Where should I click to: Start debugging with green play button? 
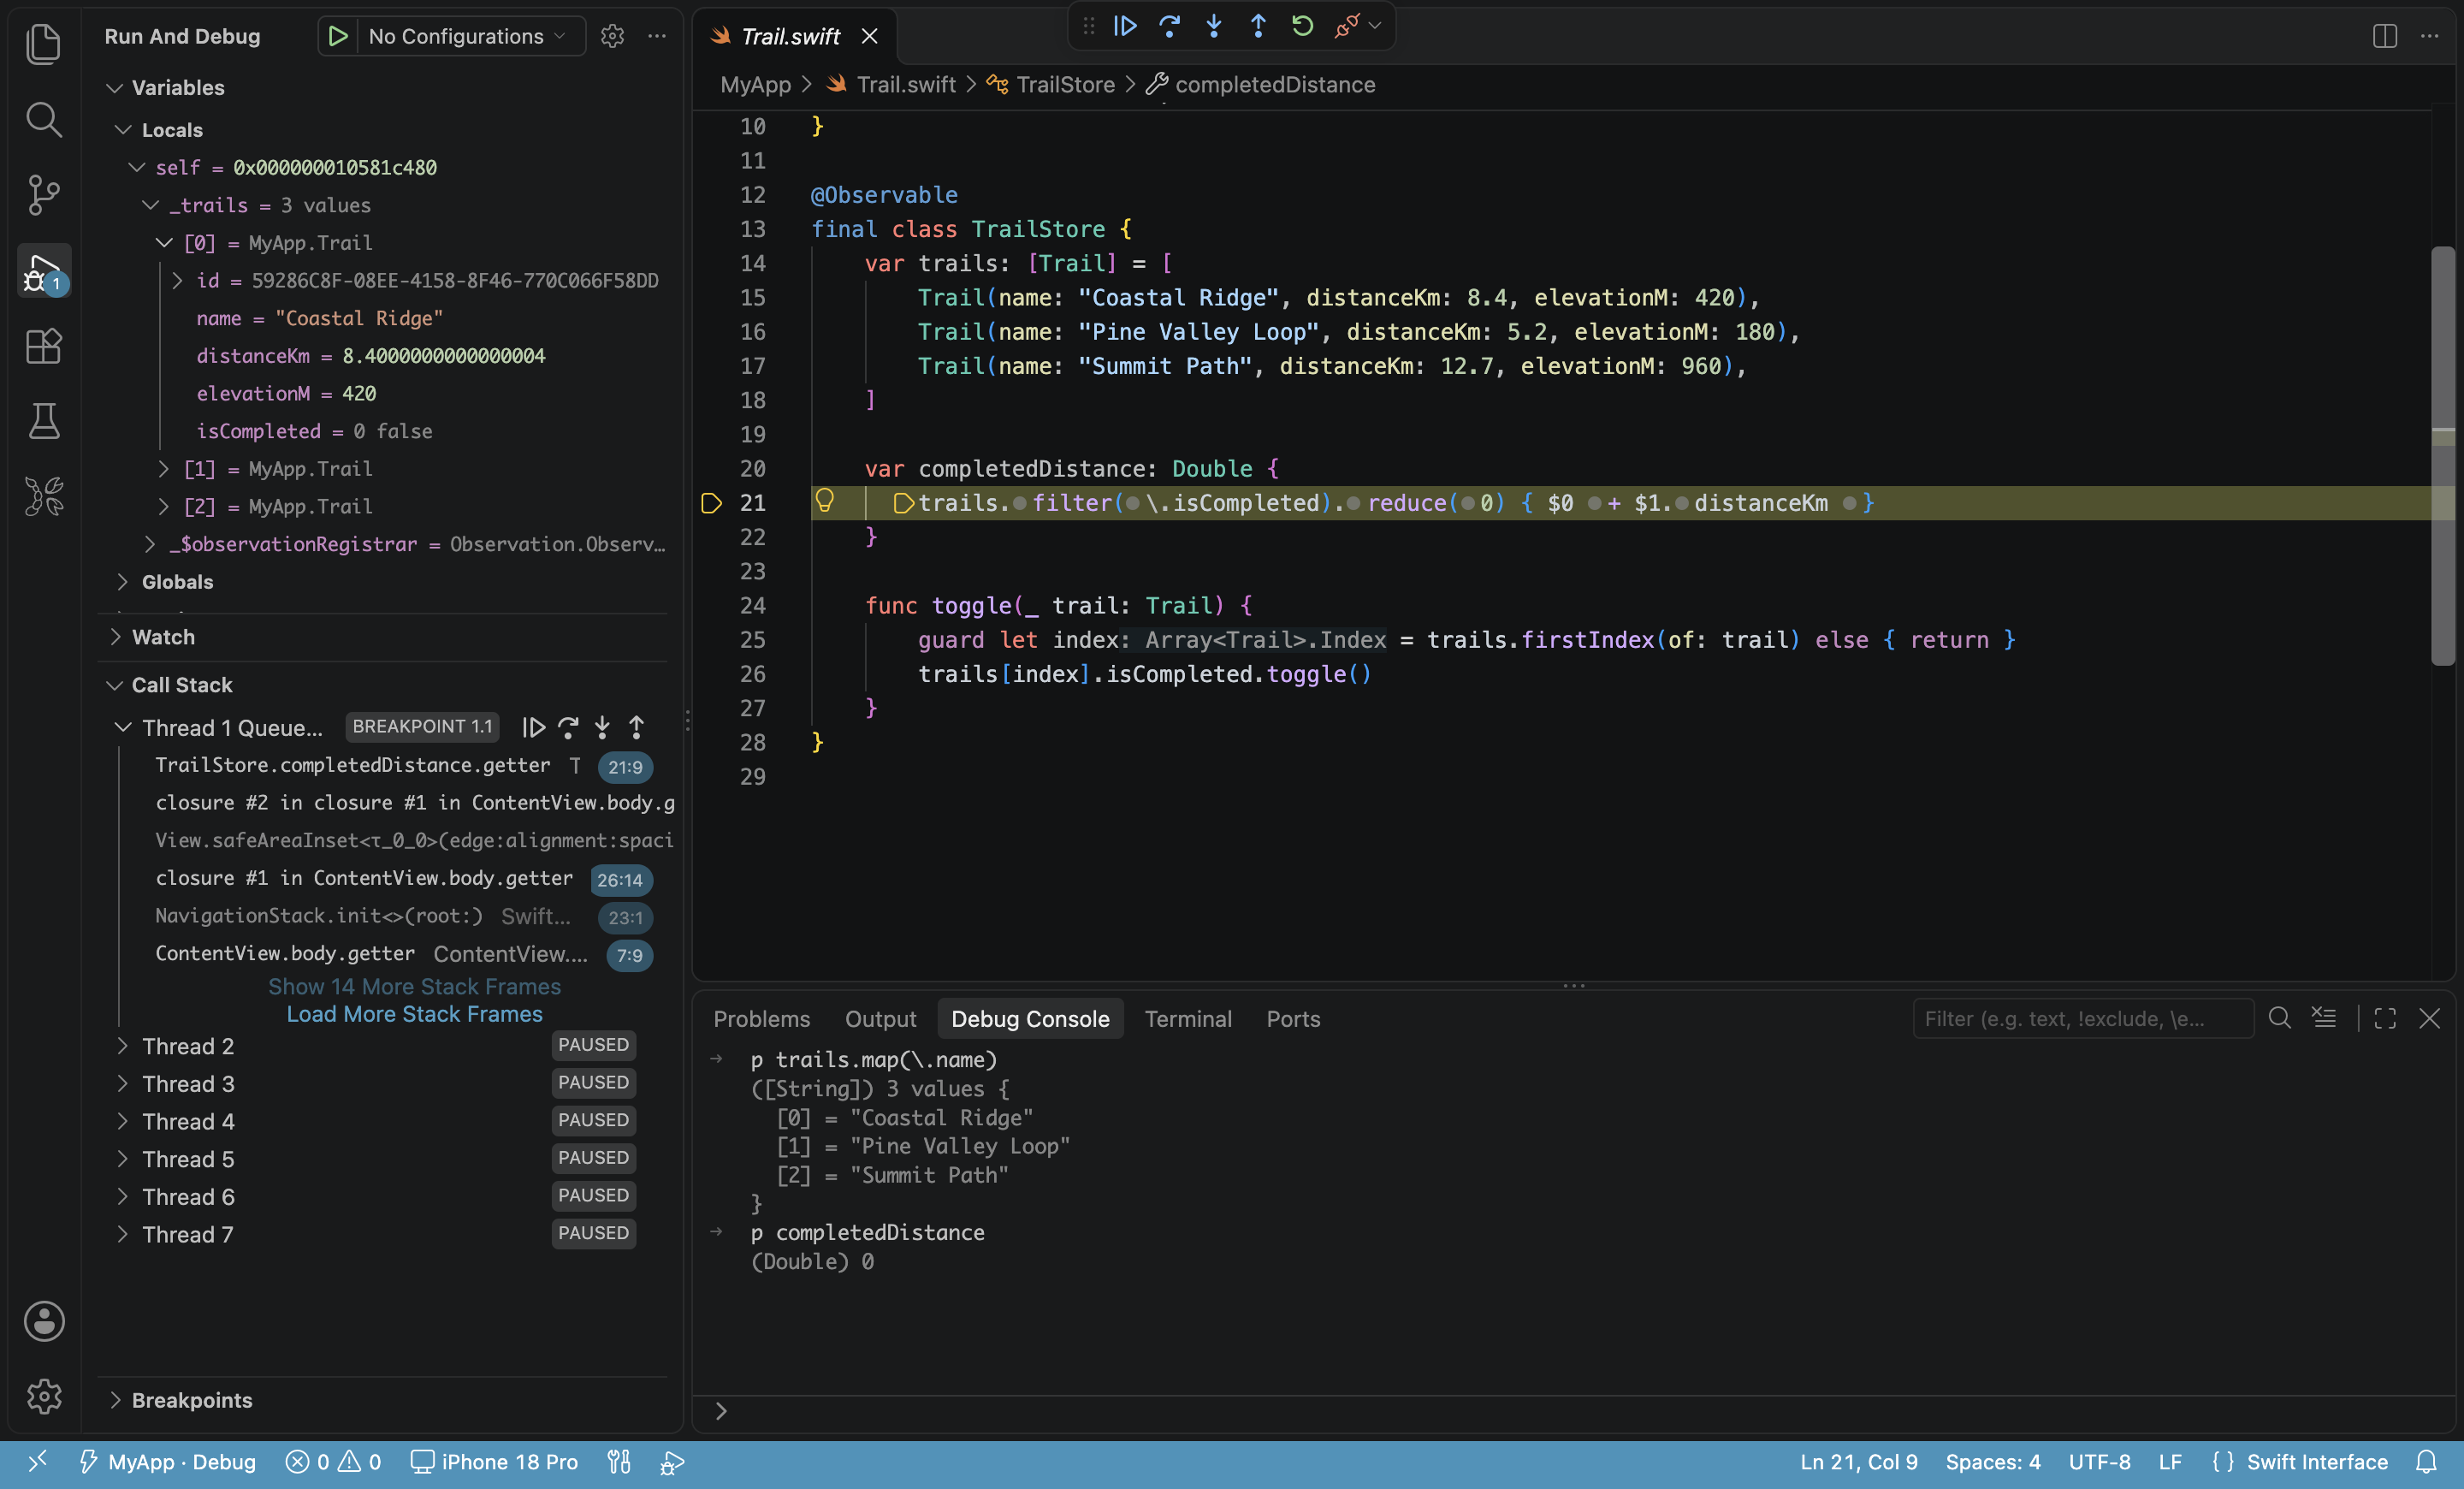coord(338,36)
